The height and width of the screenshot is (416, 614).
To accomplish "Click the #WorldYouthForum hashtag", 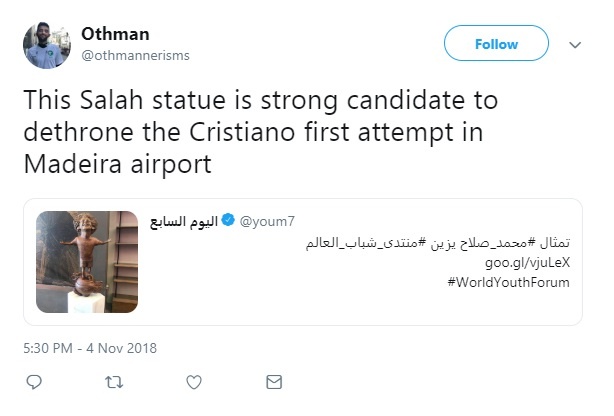I will [x=511, y=282].
